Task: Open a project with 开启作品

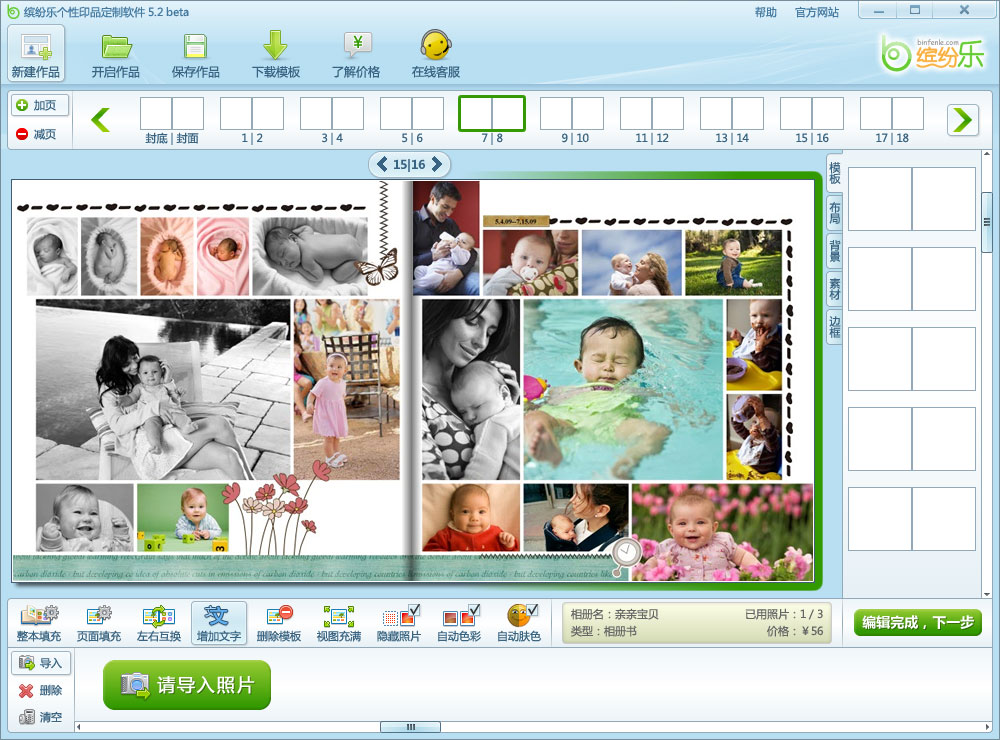Action: point(116,54)
